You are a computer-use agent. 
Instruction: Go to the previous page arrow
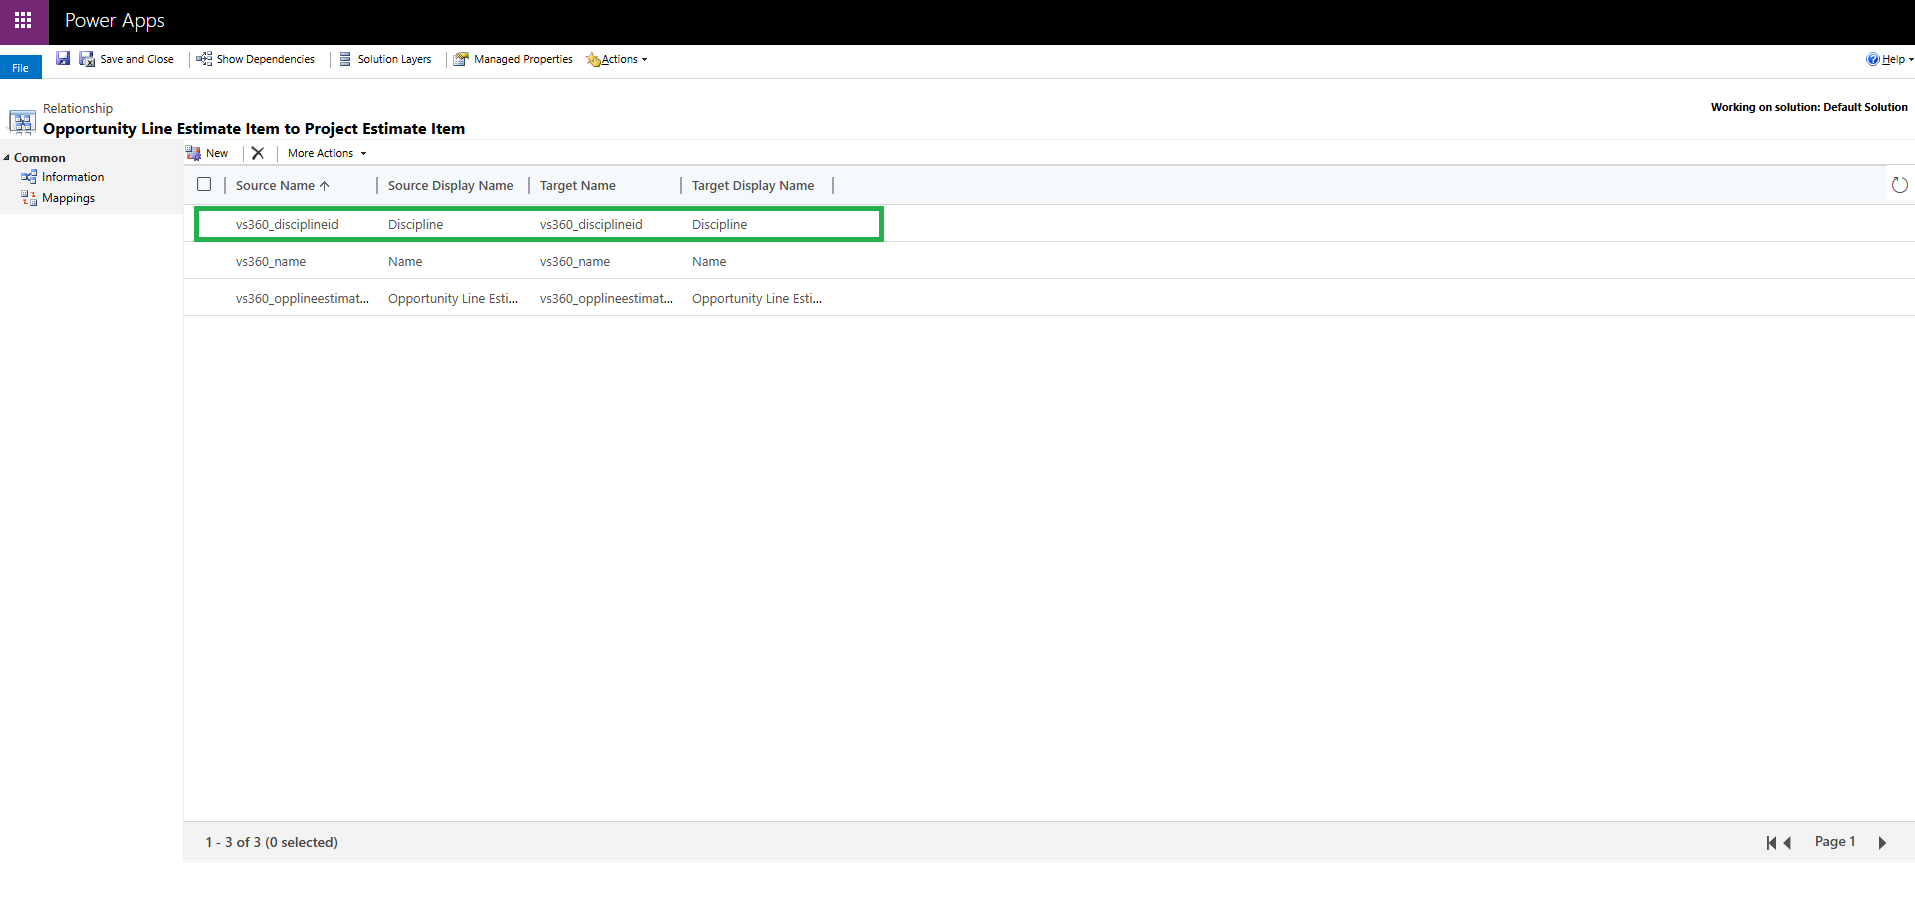coord(1787,843)
